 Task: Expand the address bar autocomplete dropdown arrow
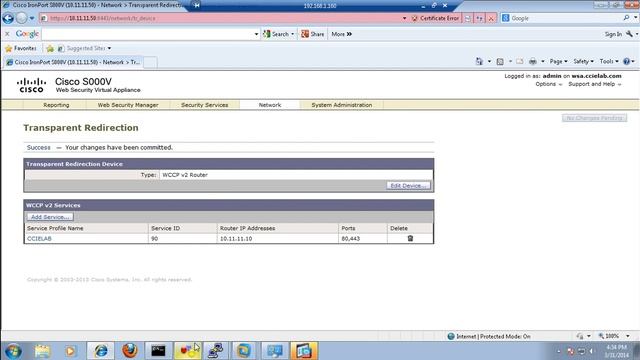click(x=404, y=18)
